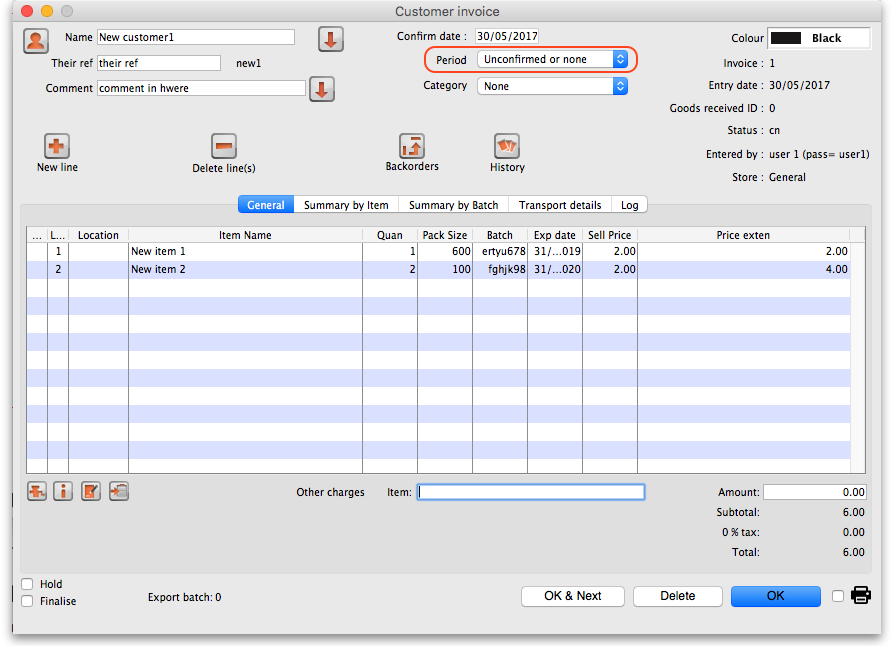This screenshot has height=646, width=893.
Task: Click the down arrow icon next to Comment
Action: tap(321, 89)
